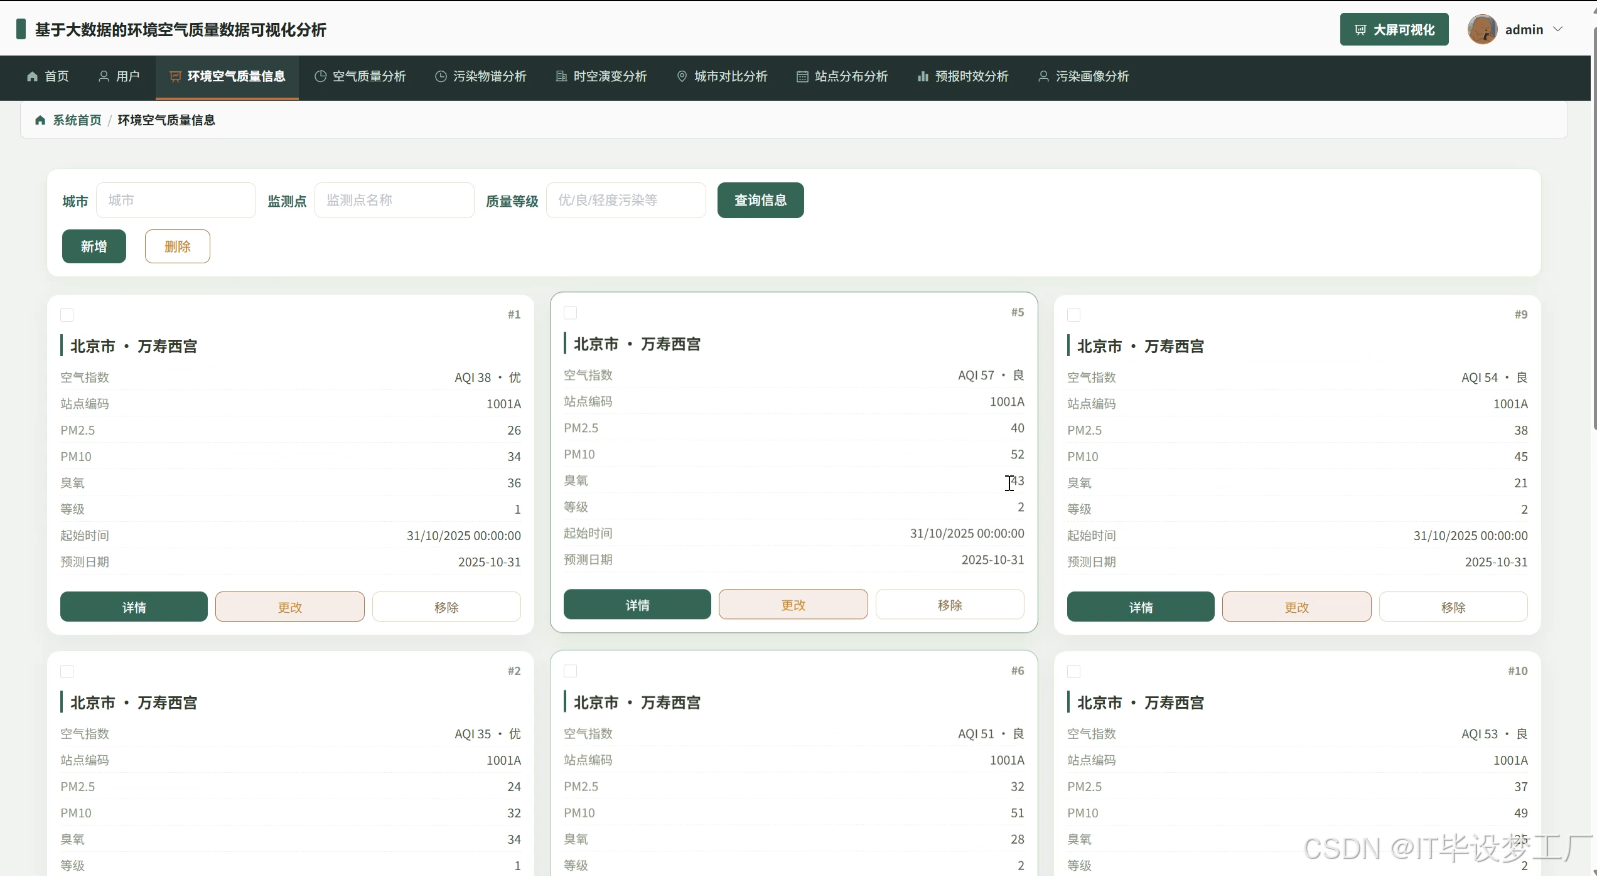This screenshot has width=1597, height=876.
Task: Click 更改 on card #1
Action: [x=290, y=607]
